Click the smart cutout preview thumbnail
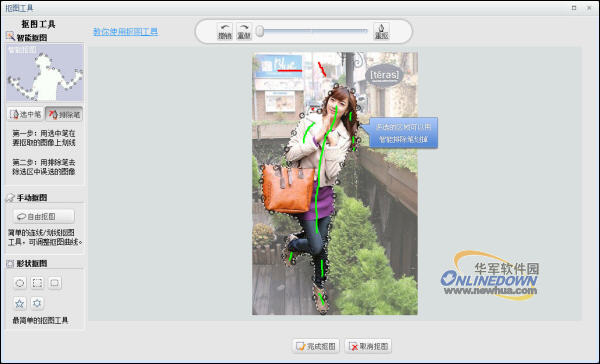The width and height of the screenshot is (600, 364). (45, 72)
